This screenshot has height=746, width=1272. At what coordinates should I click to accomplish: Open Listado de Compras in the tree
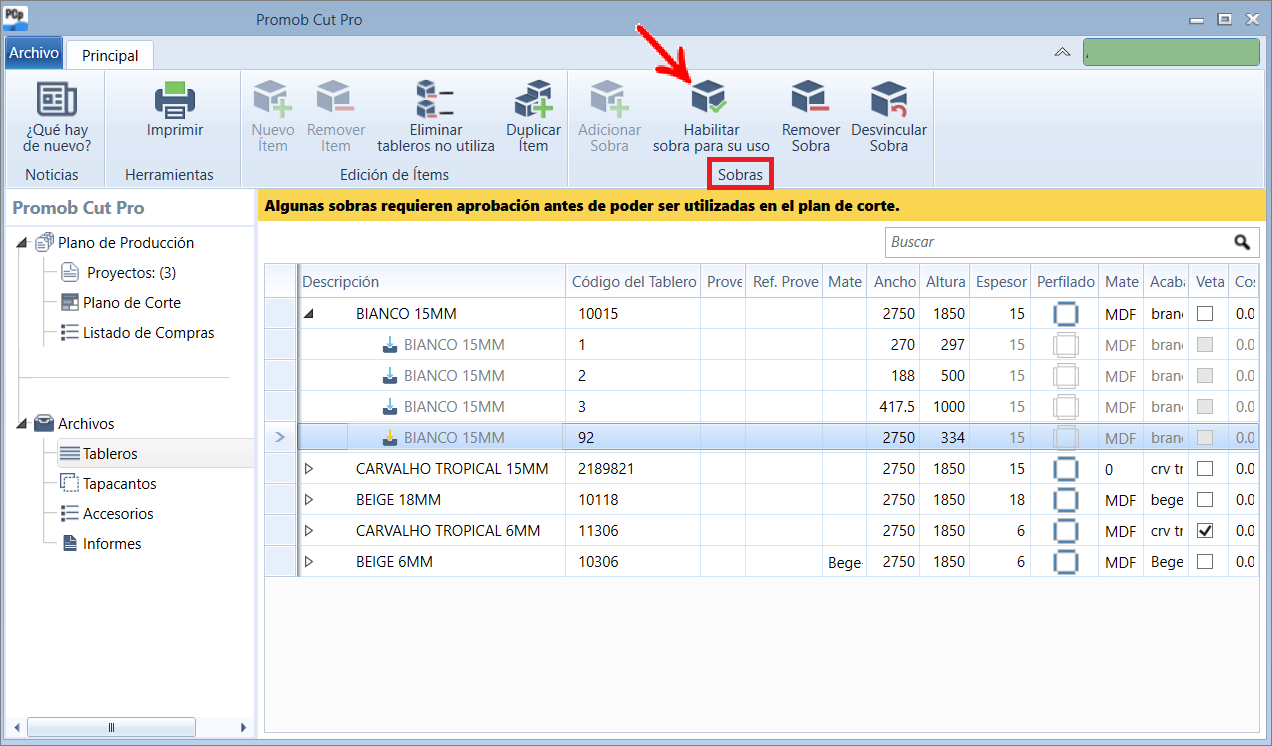[148, 332]
